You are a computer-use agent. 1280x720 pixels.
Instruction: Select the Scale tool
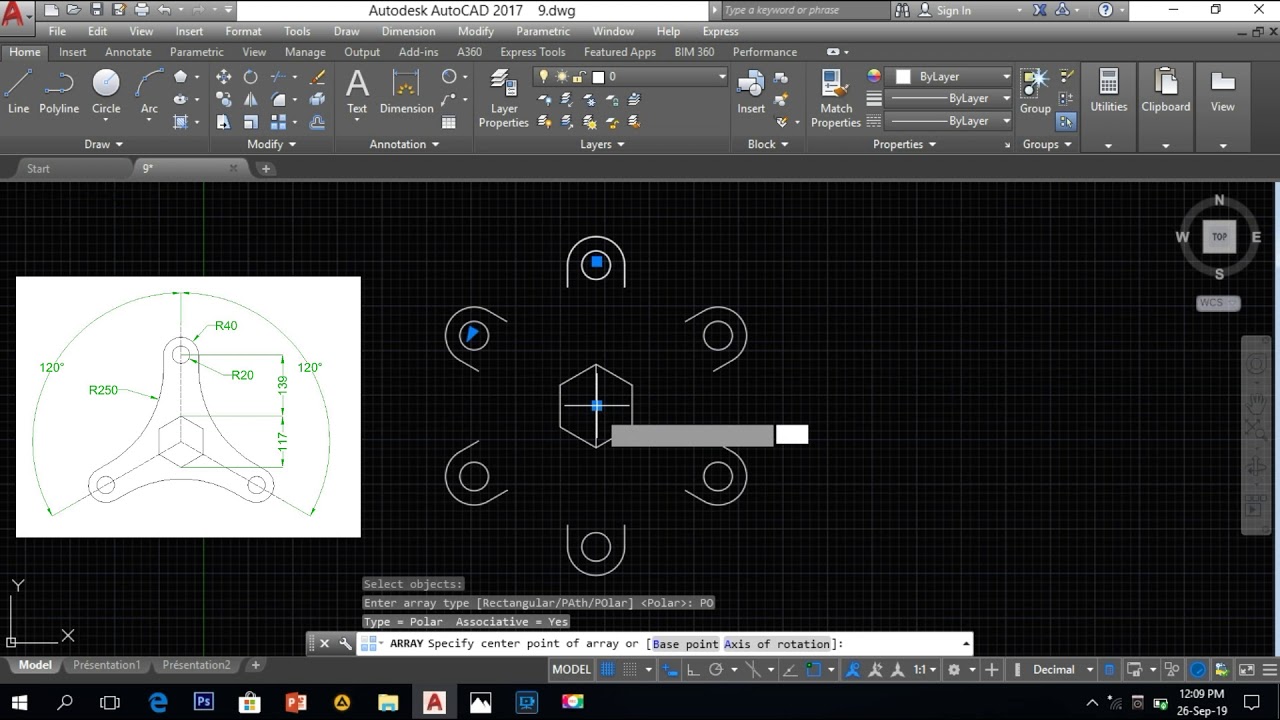(251, 122)
